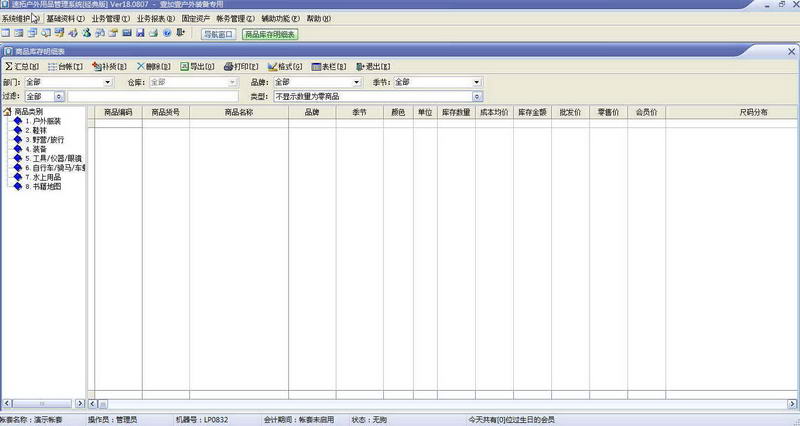Open 帮助 help menu
800x426 pixels.
[x=318, y=18]
